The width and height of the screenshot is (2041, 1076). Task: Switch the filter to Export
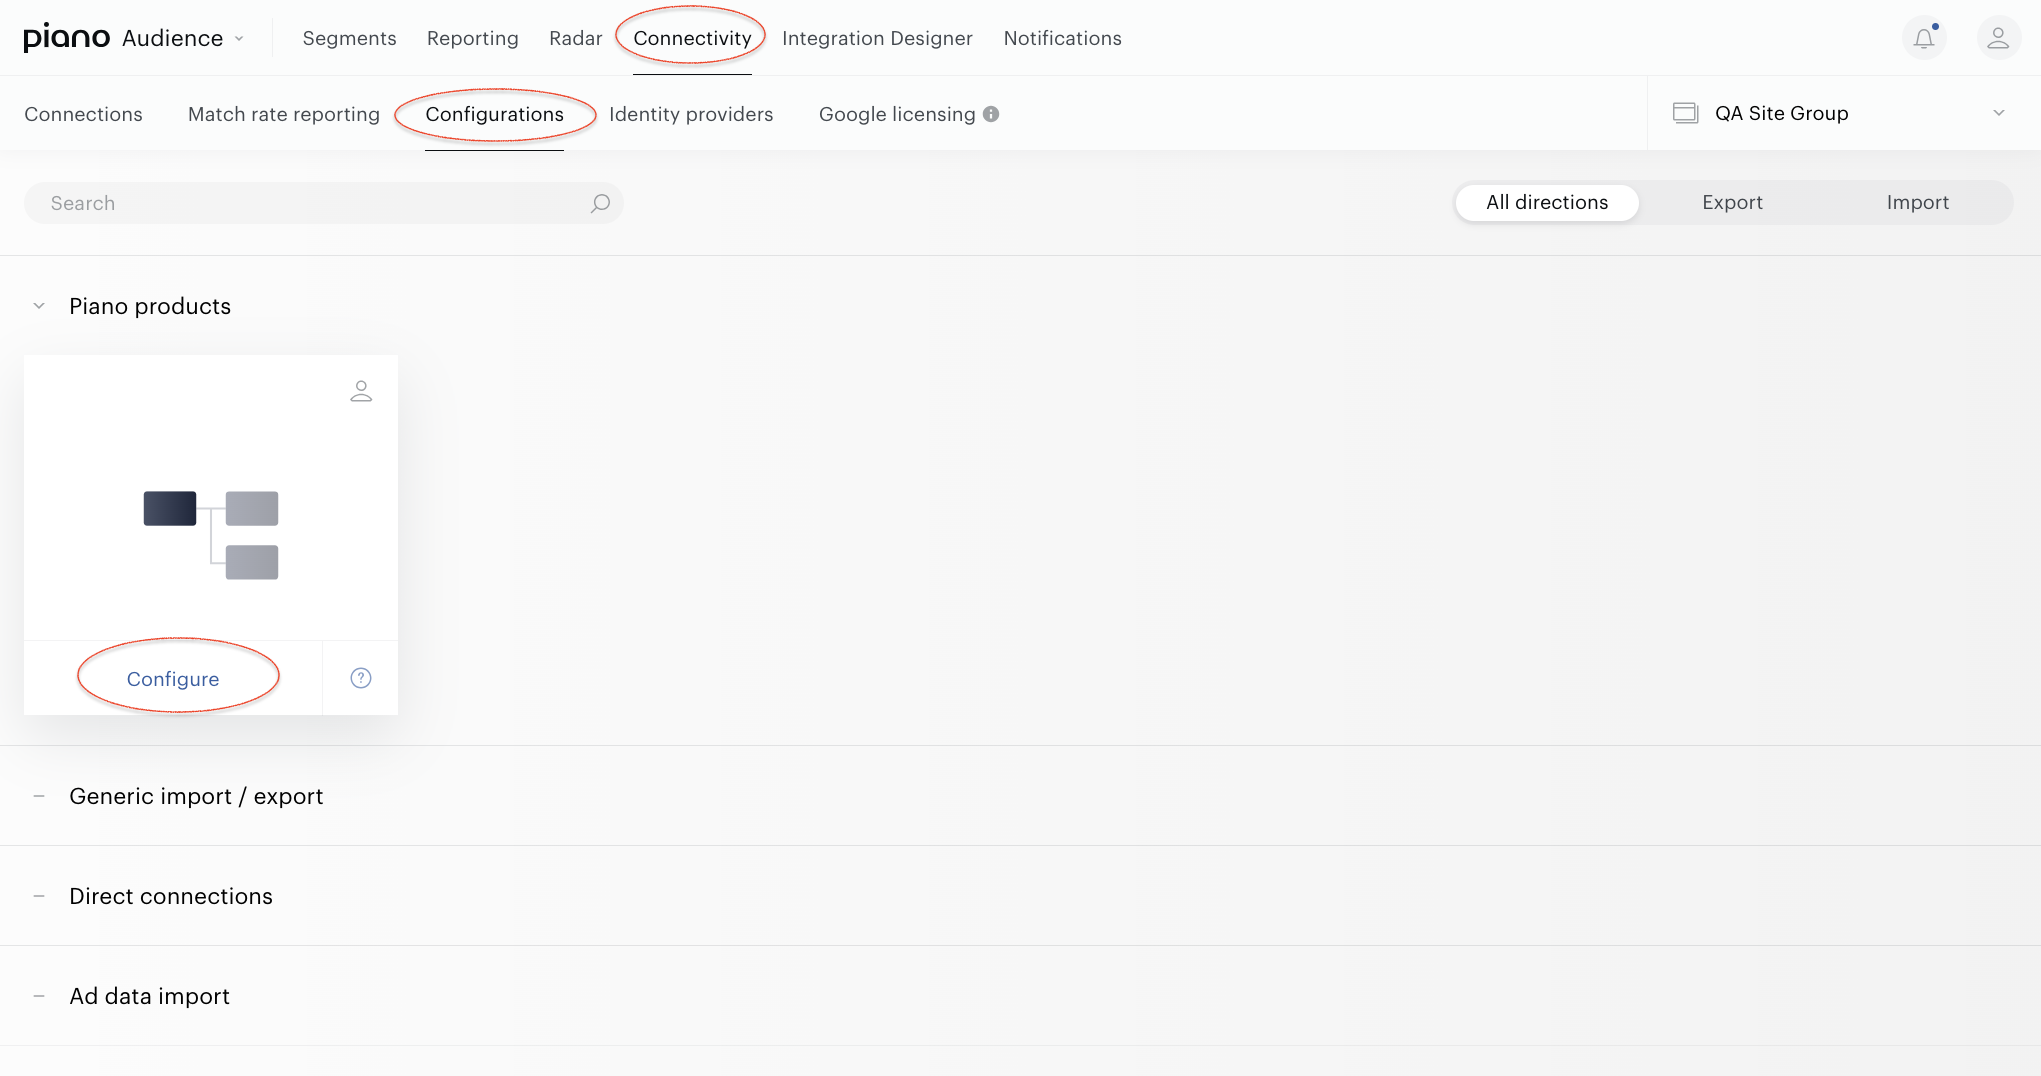point(1732,202)
